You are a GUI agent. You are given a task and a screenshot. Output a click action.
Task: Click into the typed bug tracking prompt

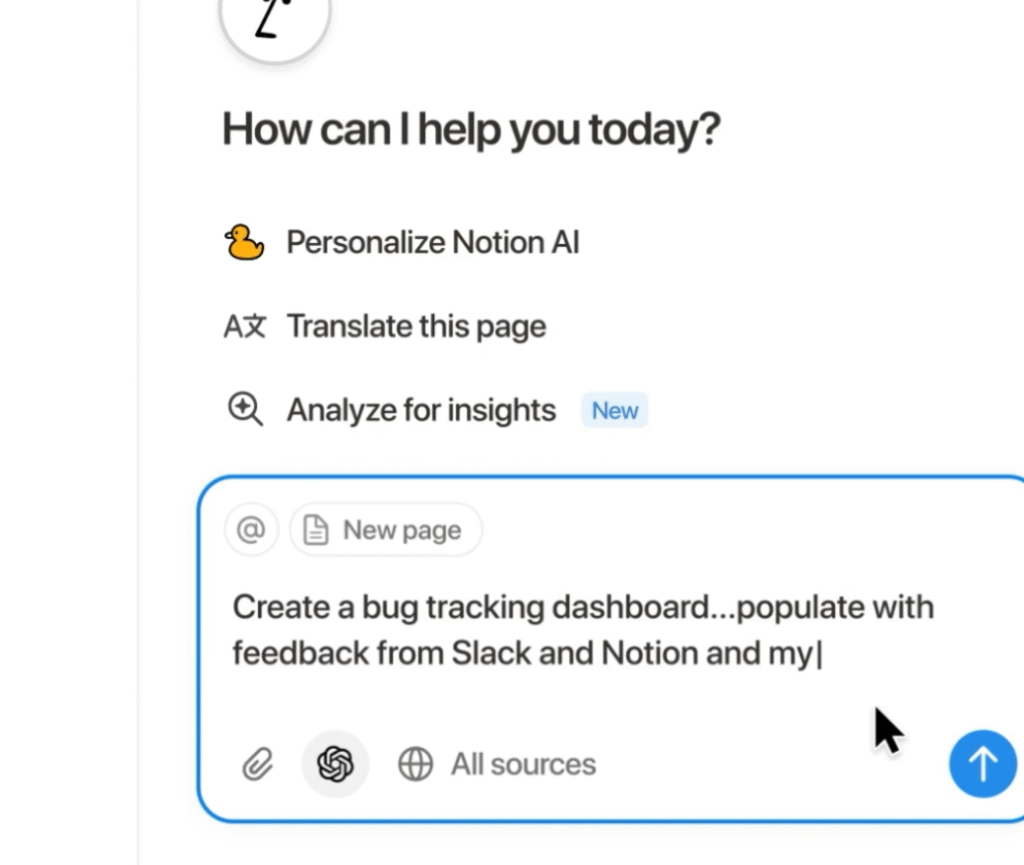coord(583,608)
